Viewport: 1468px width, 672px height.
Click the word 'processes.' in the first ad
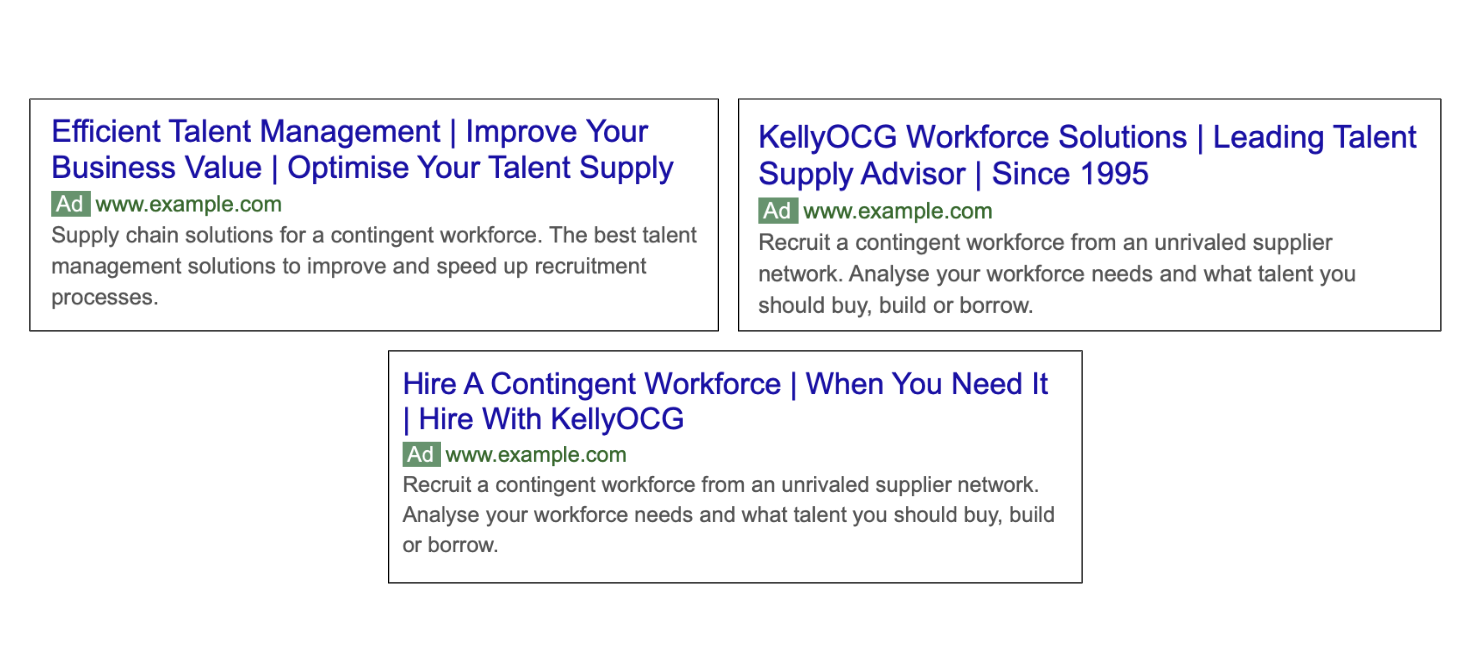click(x=105, y=298)
